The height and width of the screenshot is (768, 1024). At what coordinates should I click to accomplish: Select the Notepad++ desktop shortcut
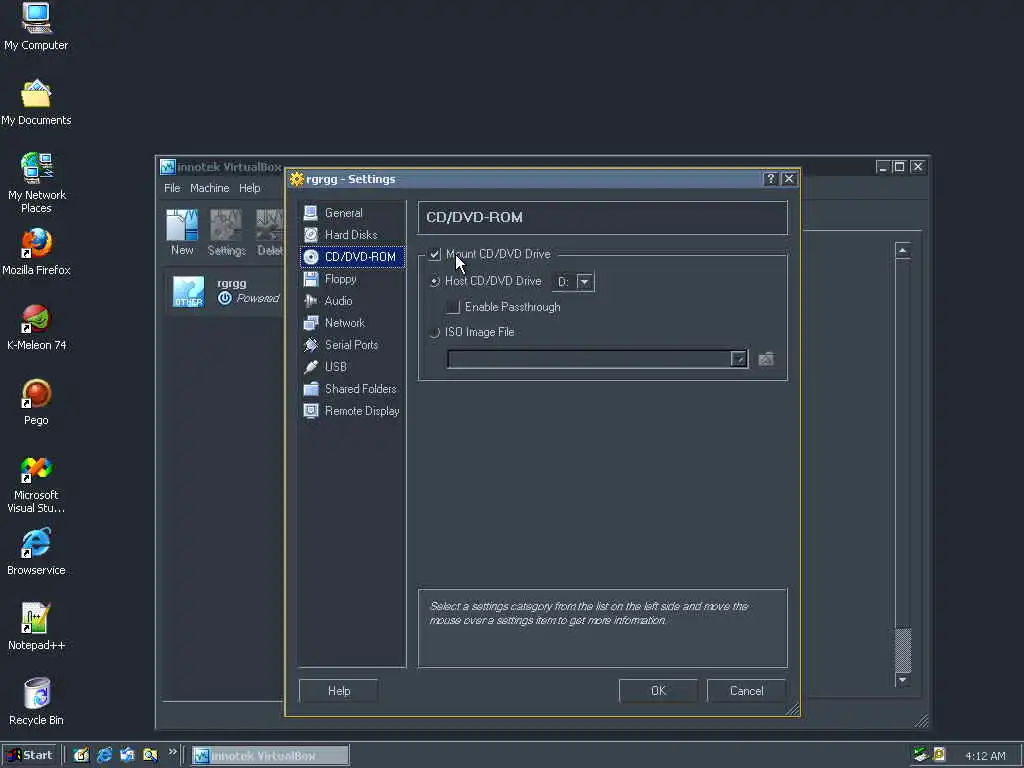pyautogui.click(x=36, y=627)
